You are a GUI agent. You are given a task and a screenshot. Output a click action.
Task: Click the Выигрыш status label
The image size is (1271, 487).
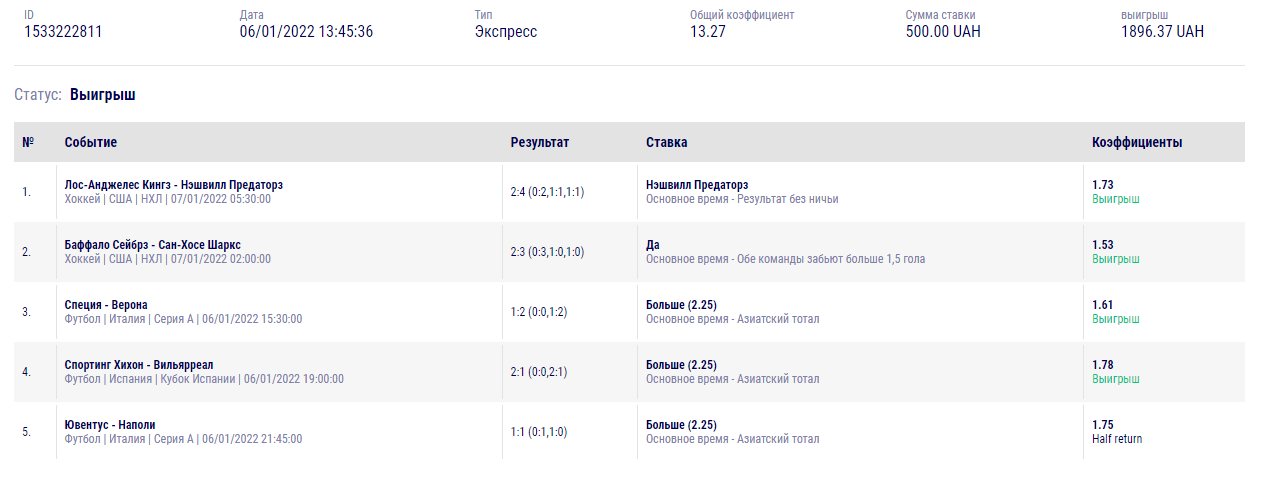tap(102, 95)
